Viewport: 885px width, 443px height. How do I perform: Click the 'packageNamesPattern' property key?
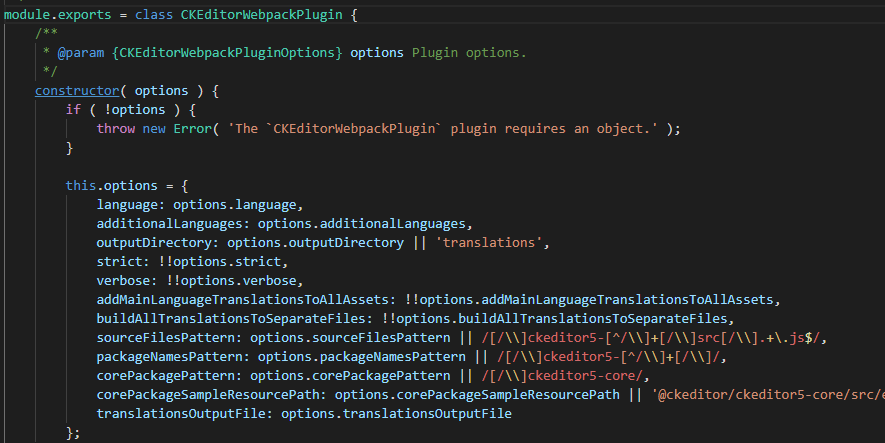pos(169,357)
